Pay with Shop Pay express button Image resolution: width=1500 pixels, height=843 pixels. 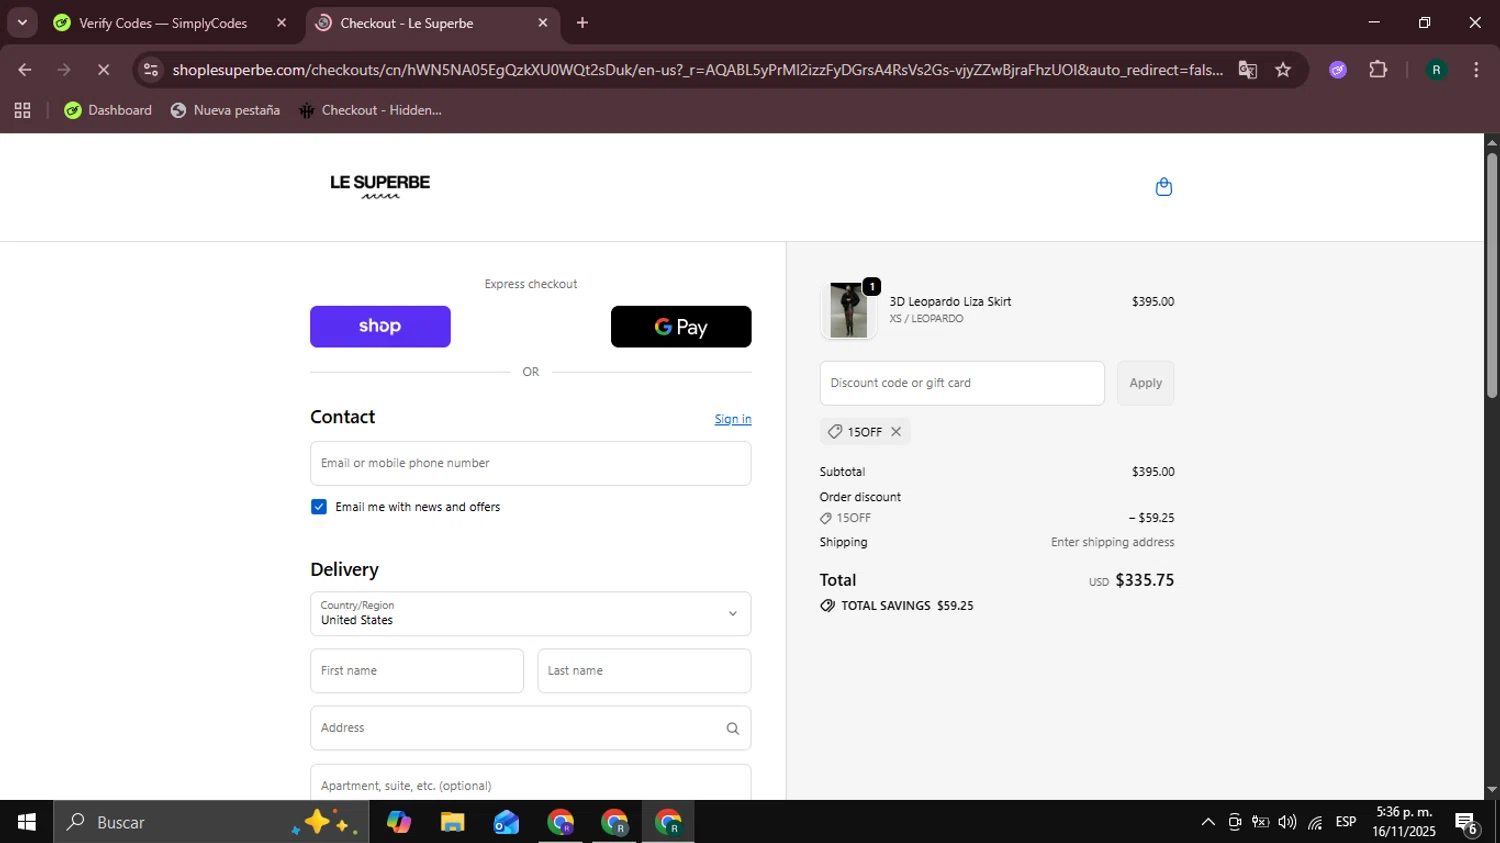click(x=380, y=327)
